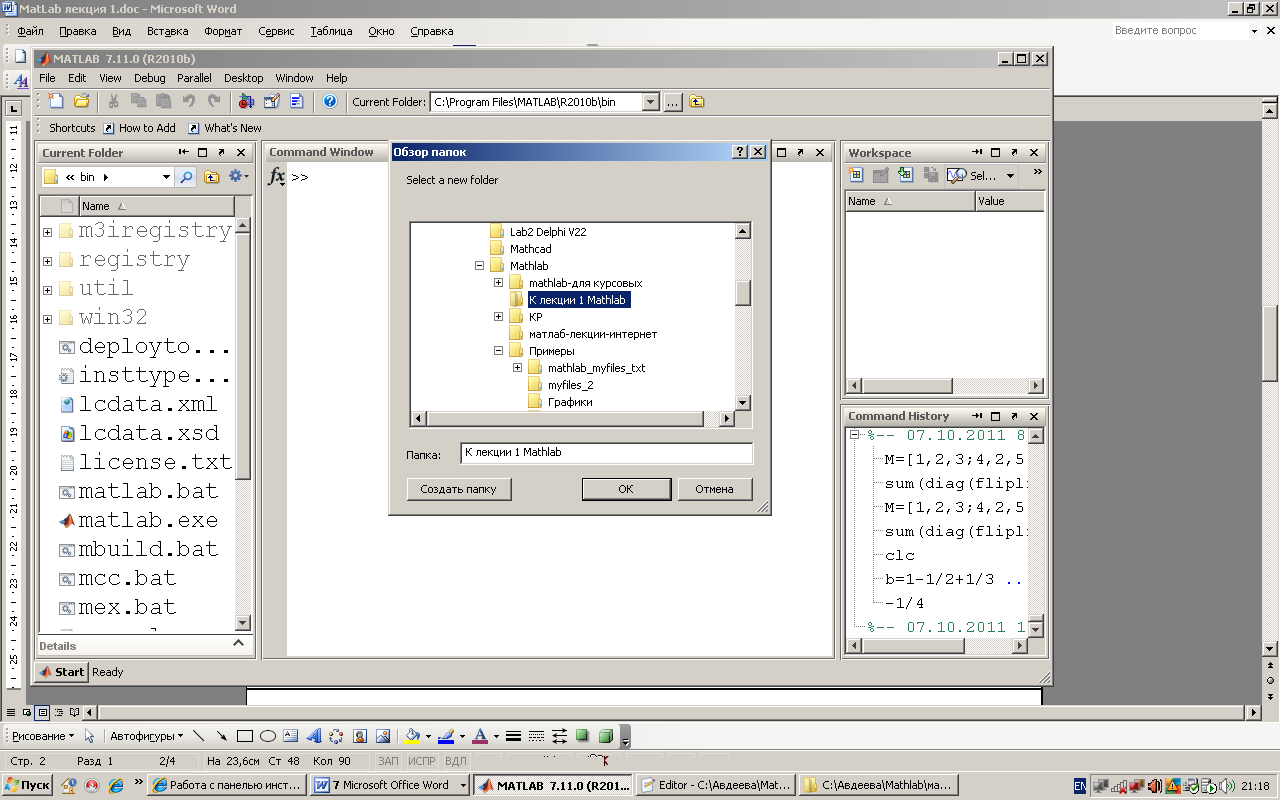Click the dialog help question-mark button
The width and height of the screenshot is (1280, 800).
[x=740, y=152]
